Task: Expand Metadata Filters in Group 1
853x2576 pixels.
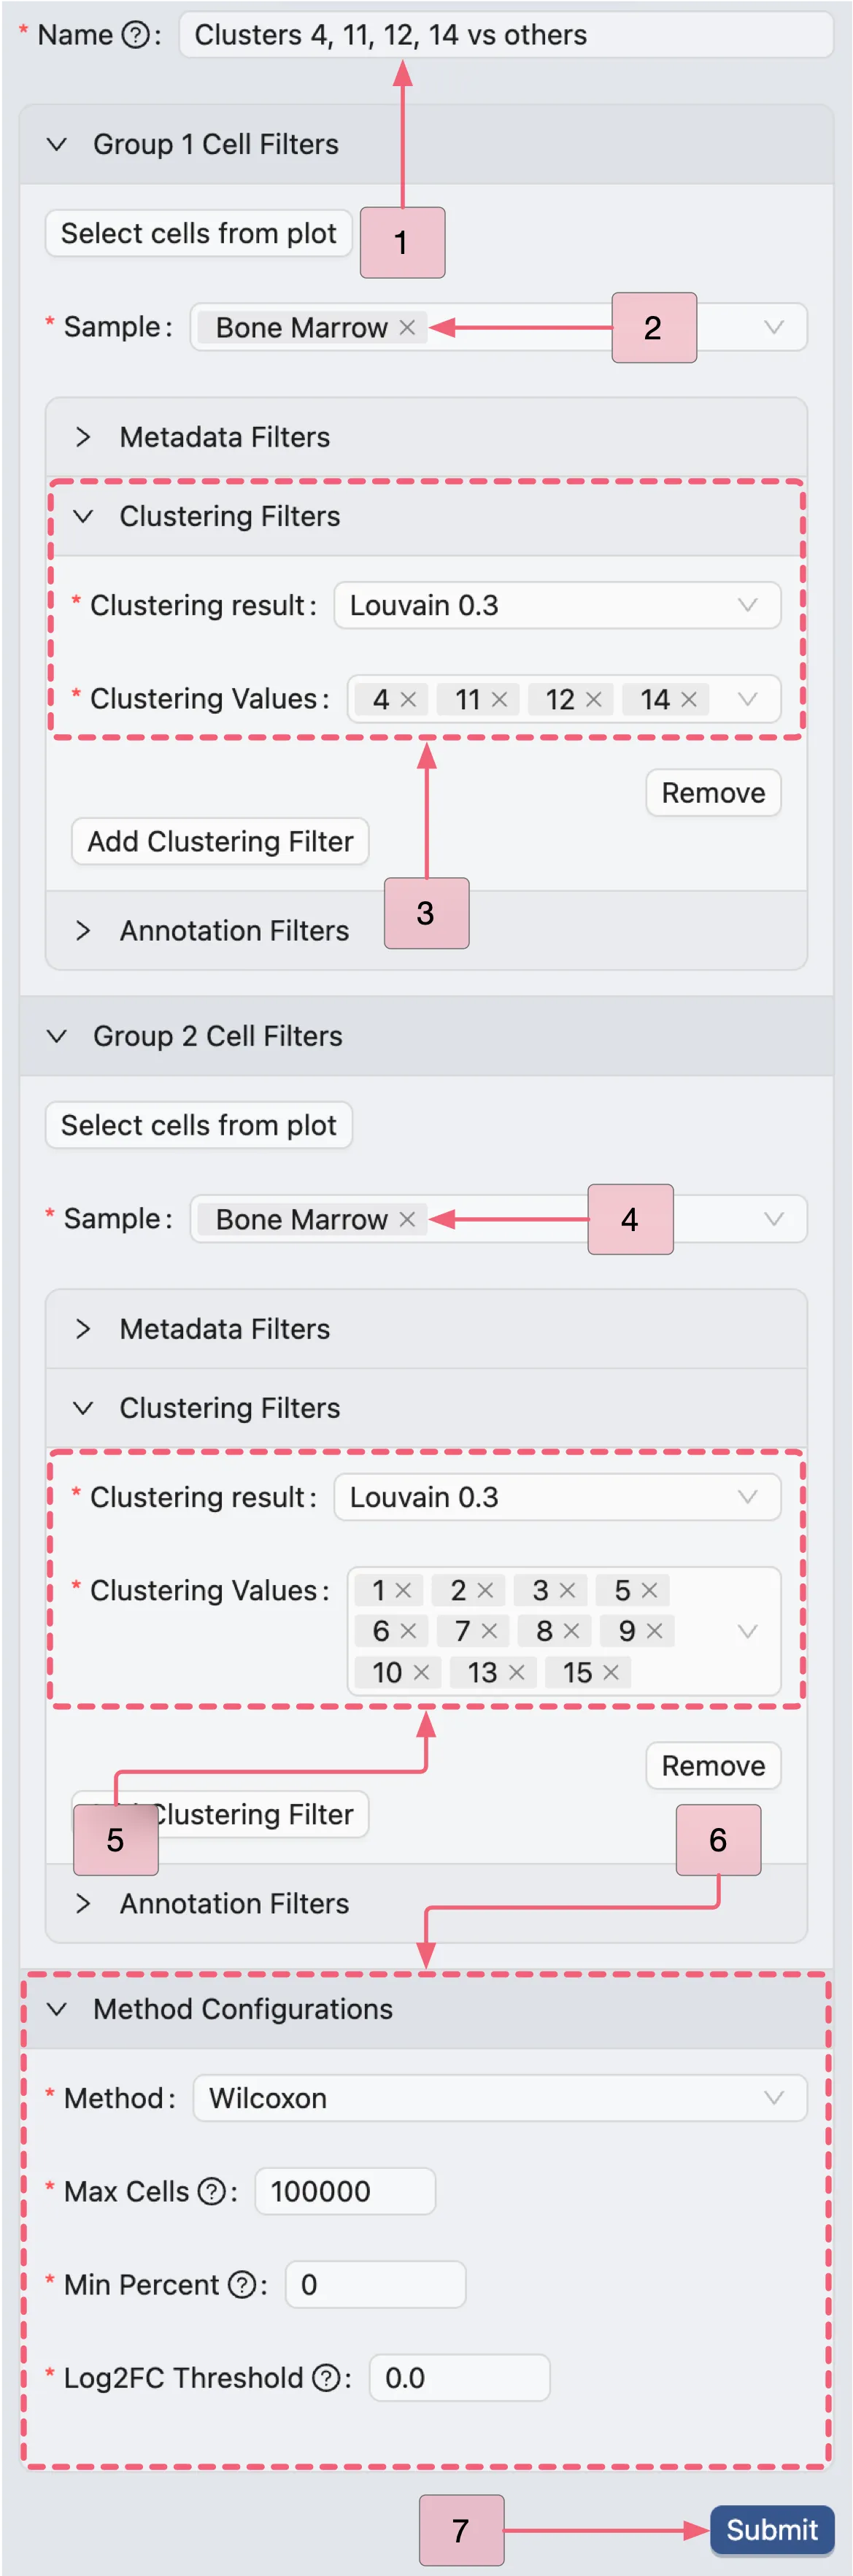Action: click(x=224, y=437)
